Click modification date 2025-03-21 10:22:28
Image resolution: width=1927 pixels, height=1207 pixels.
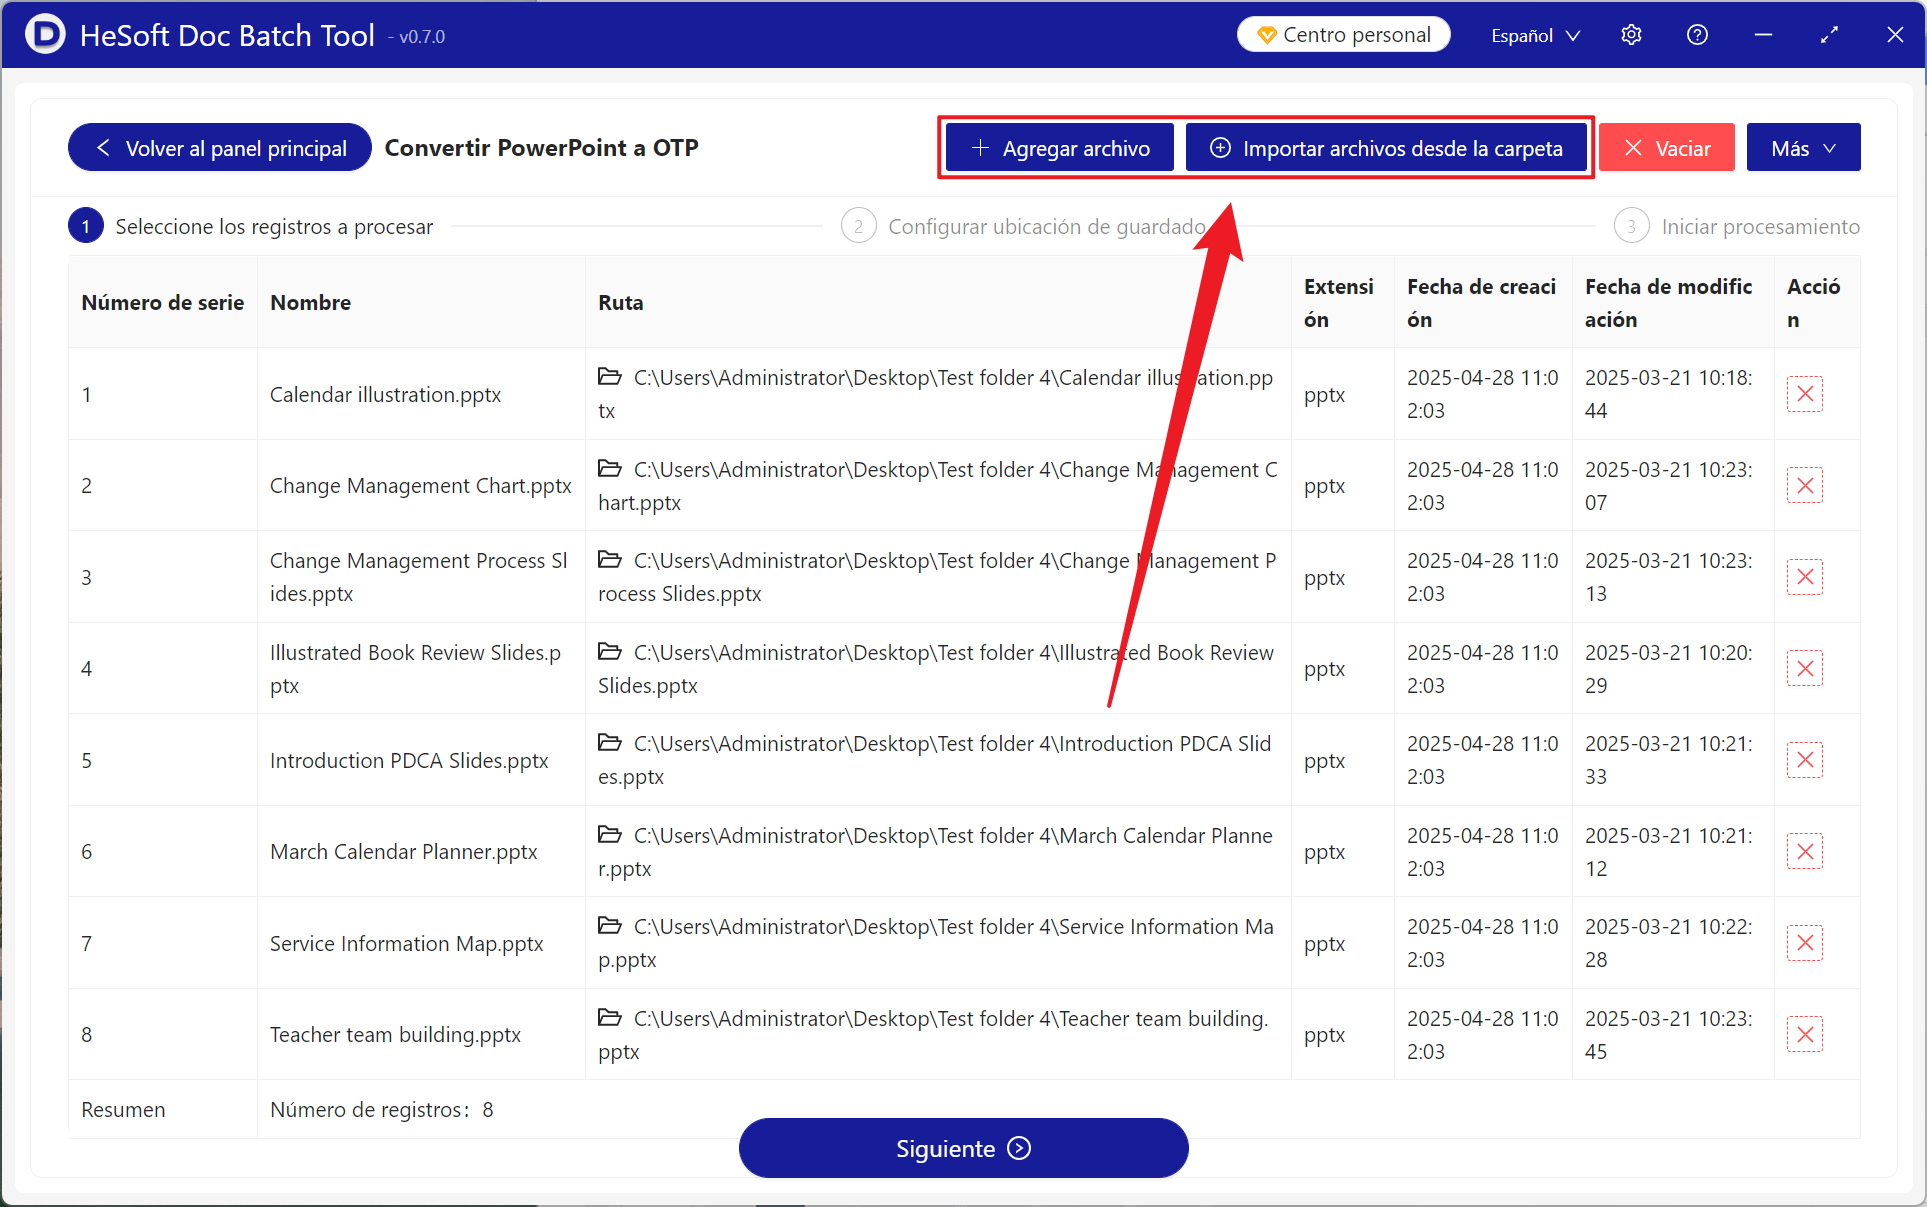(x=1668, y=943)
